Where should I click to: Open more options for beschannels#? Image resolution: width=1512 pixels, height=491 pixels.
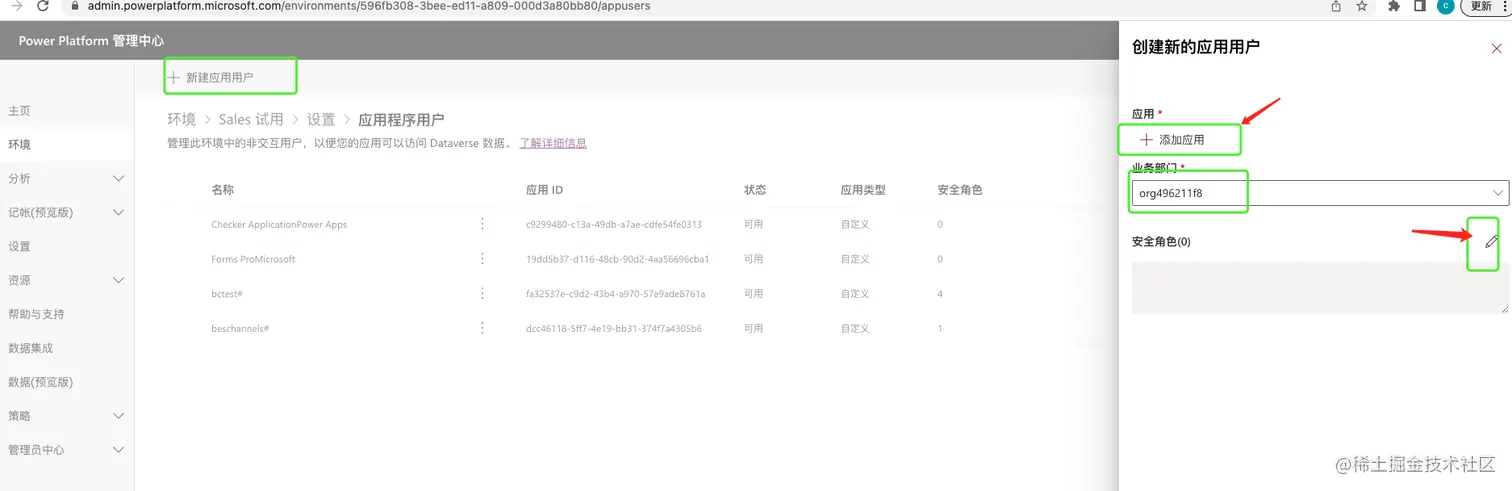click(482, 327)
